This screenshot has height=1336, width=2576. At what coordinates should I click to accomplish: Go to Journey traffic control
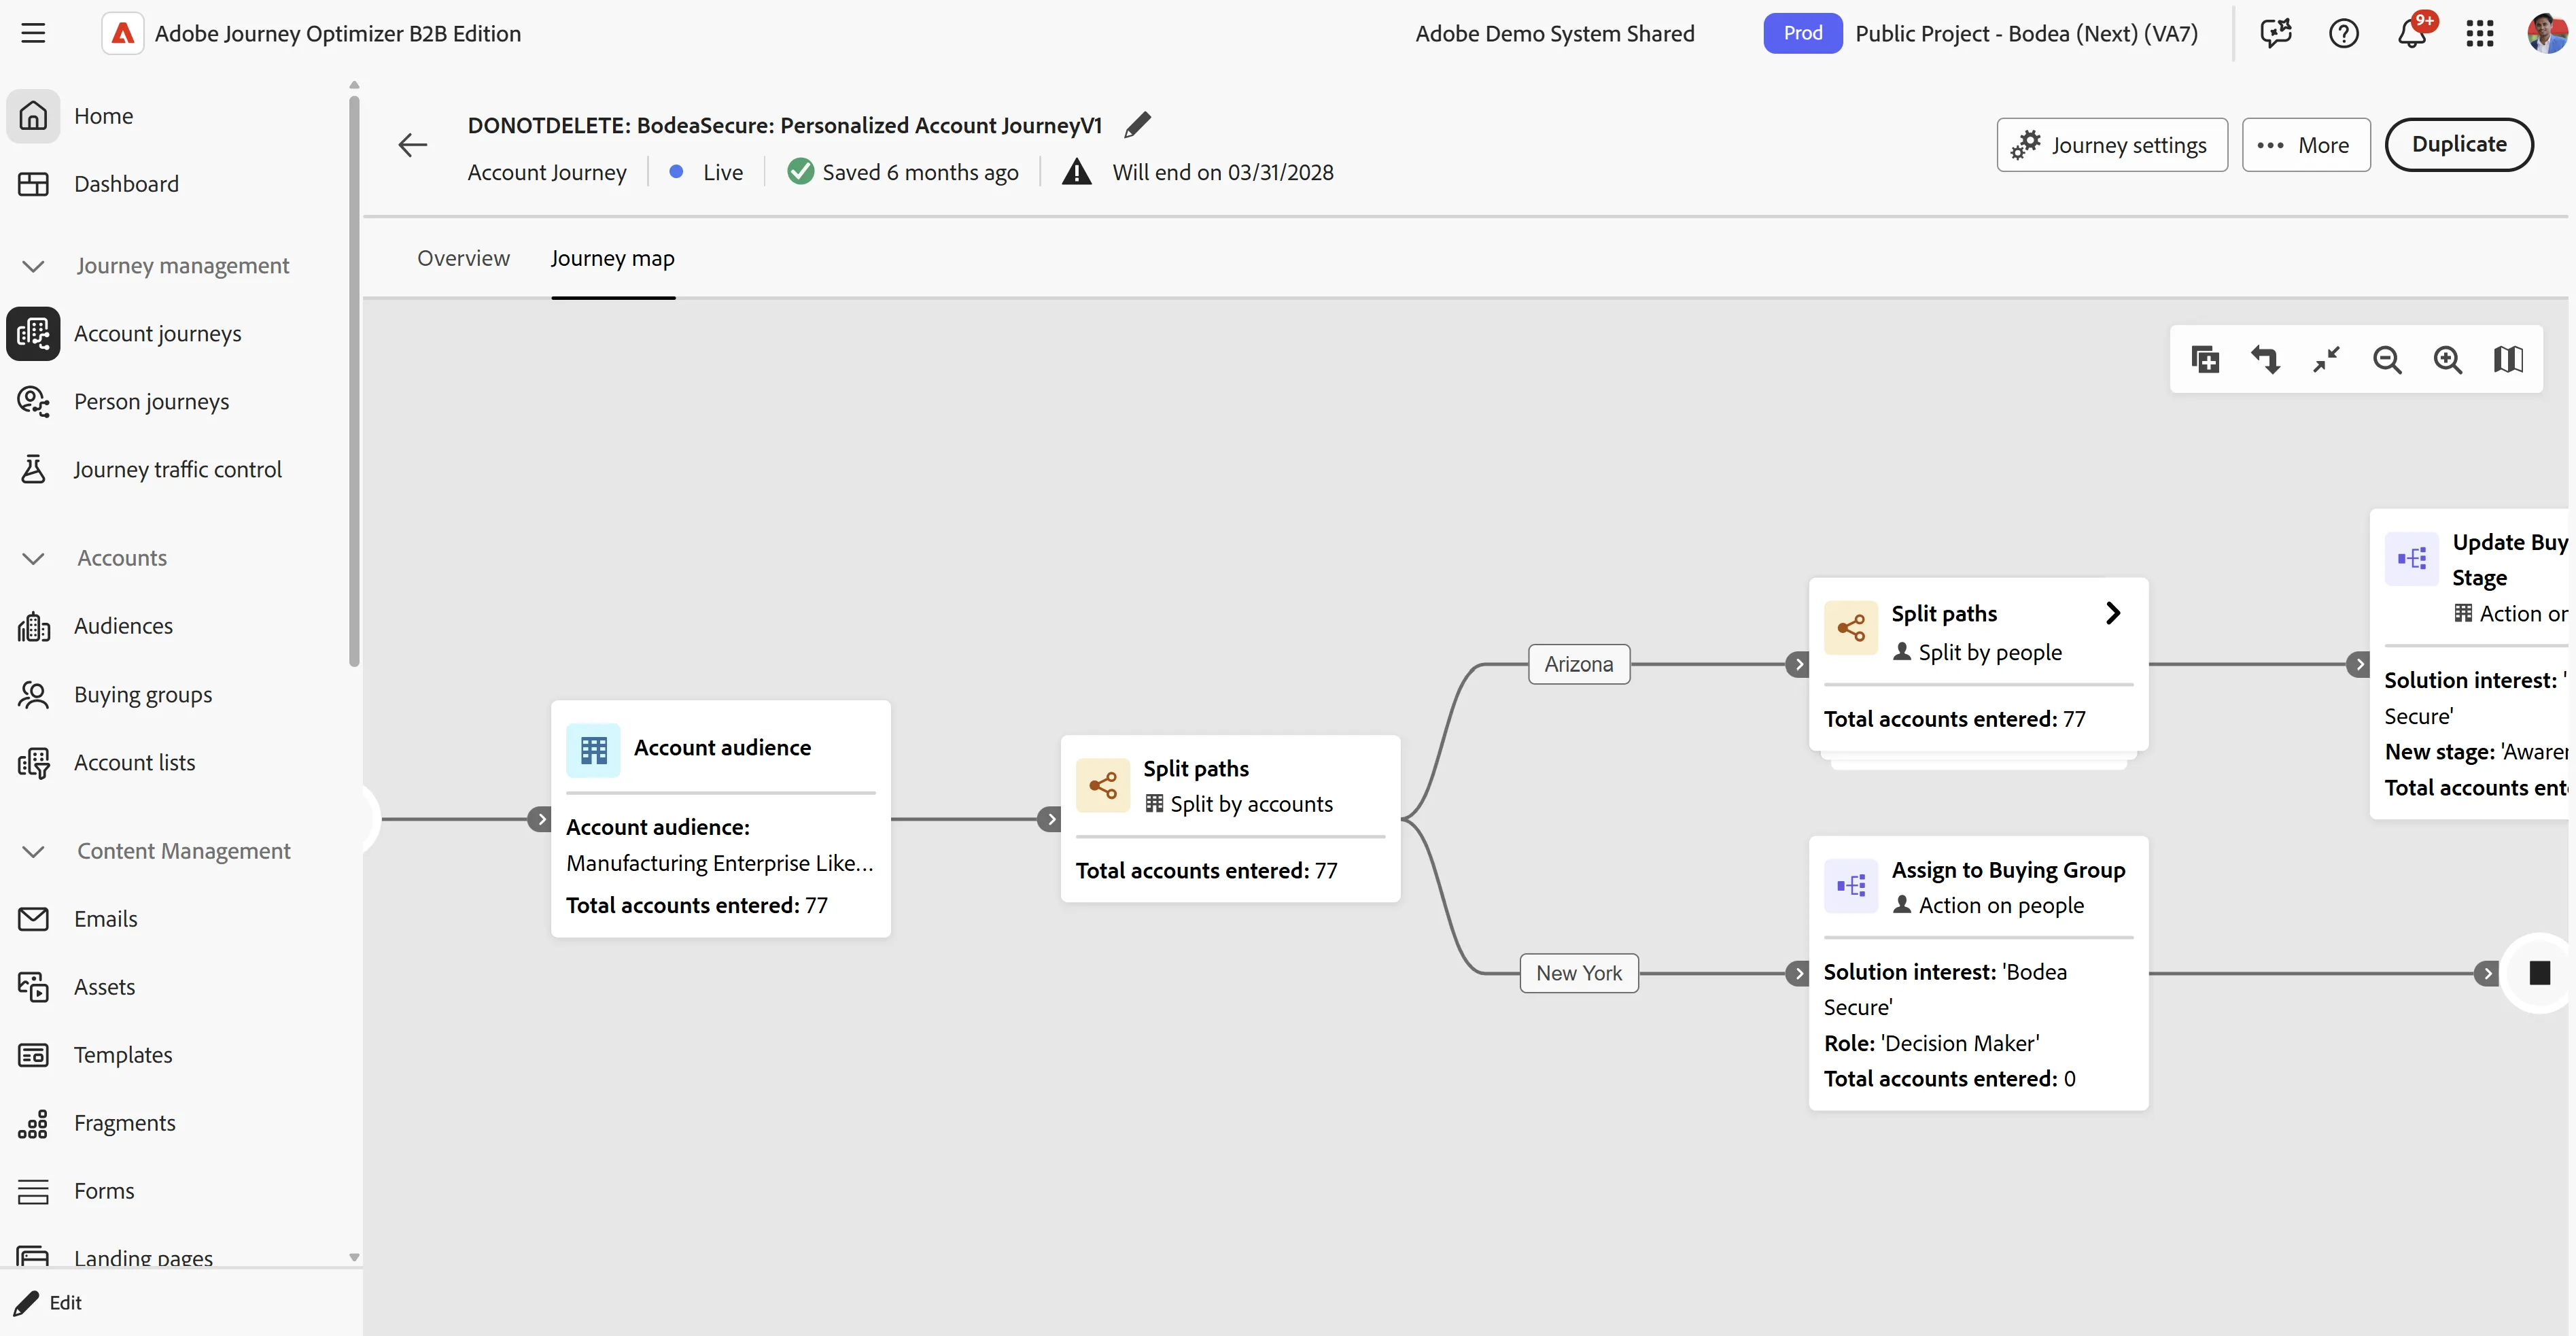(x=177, y=469)
